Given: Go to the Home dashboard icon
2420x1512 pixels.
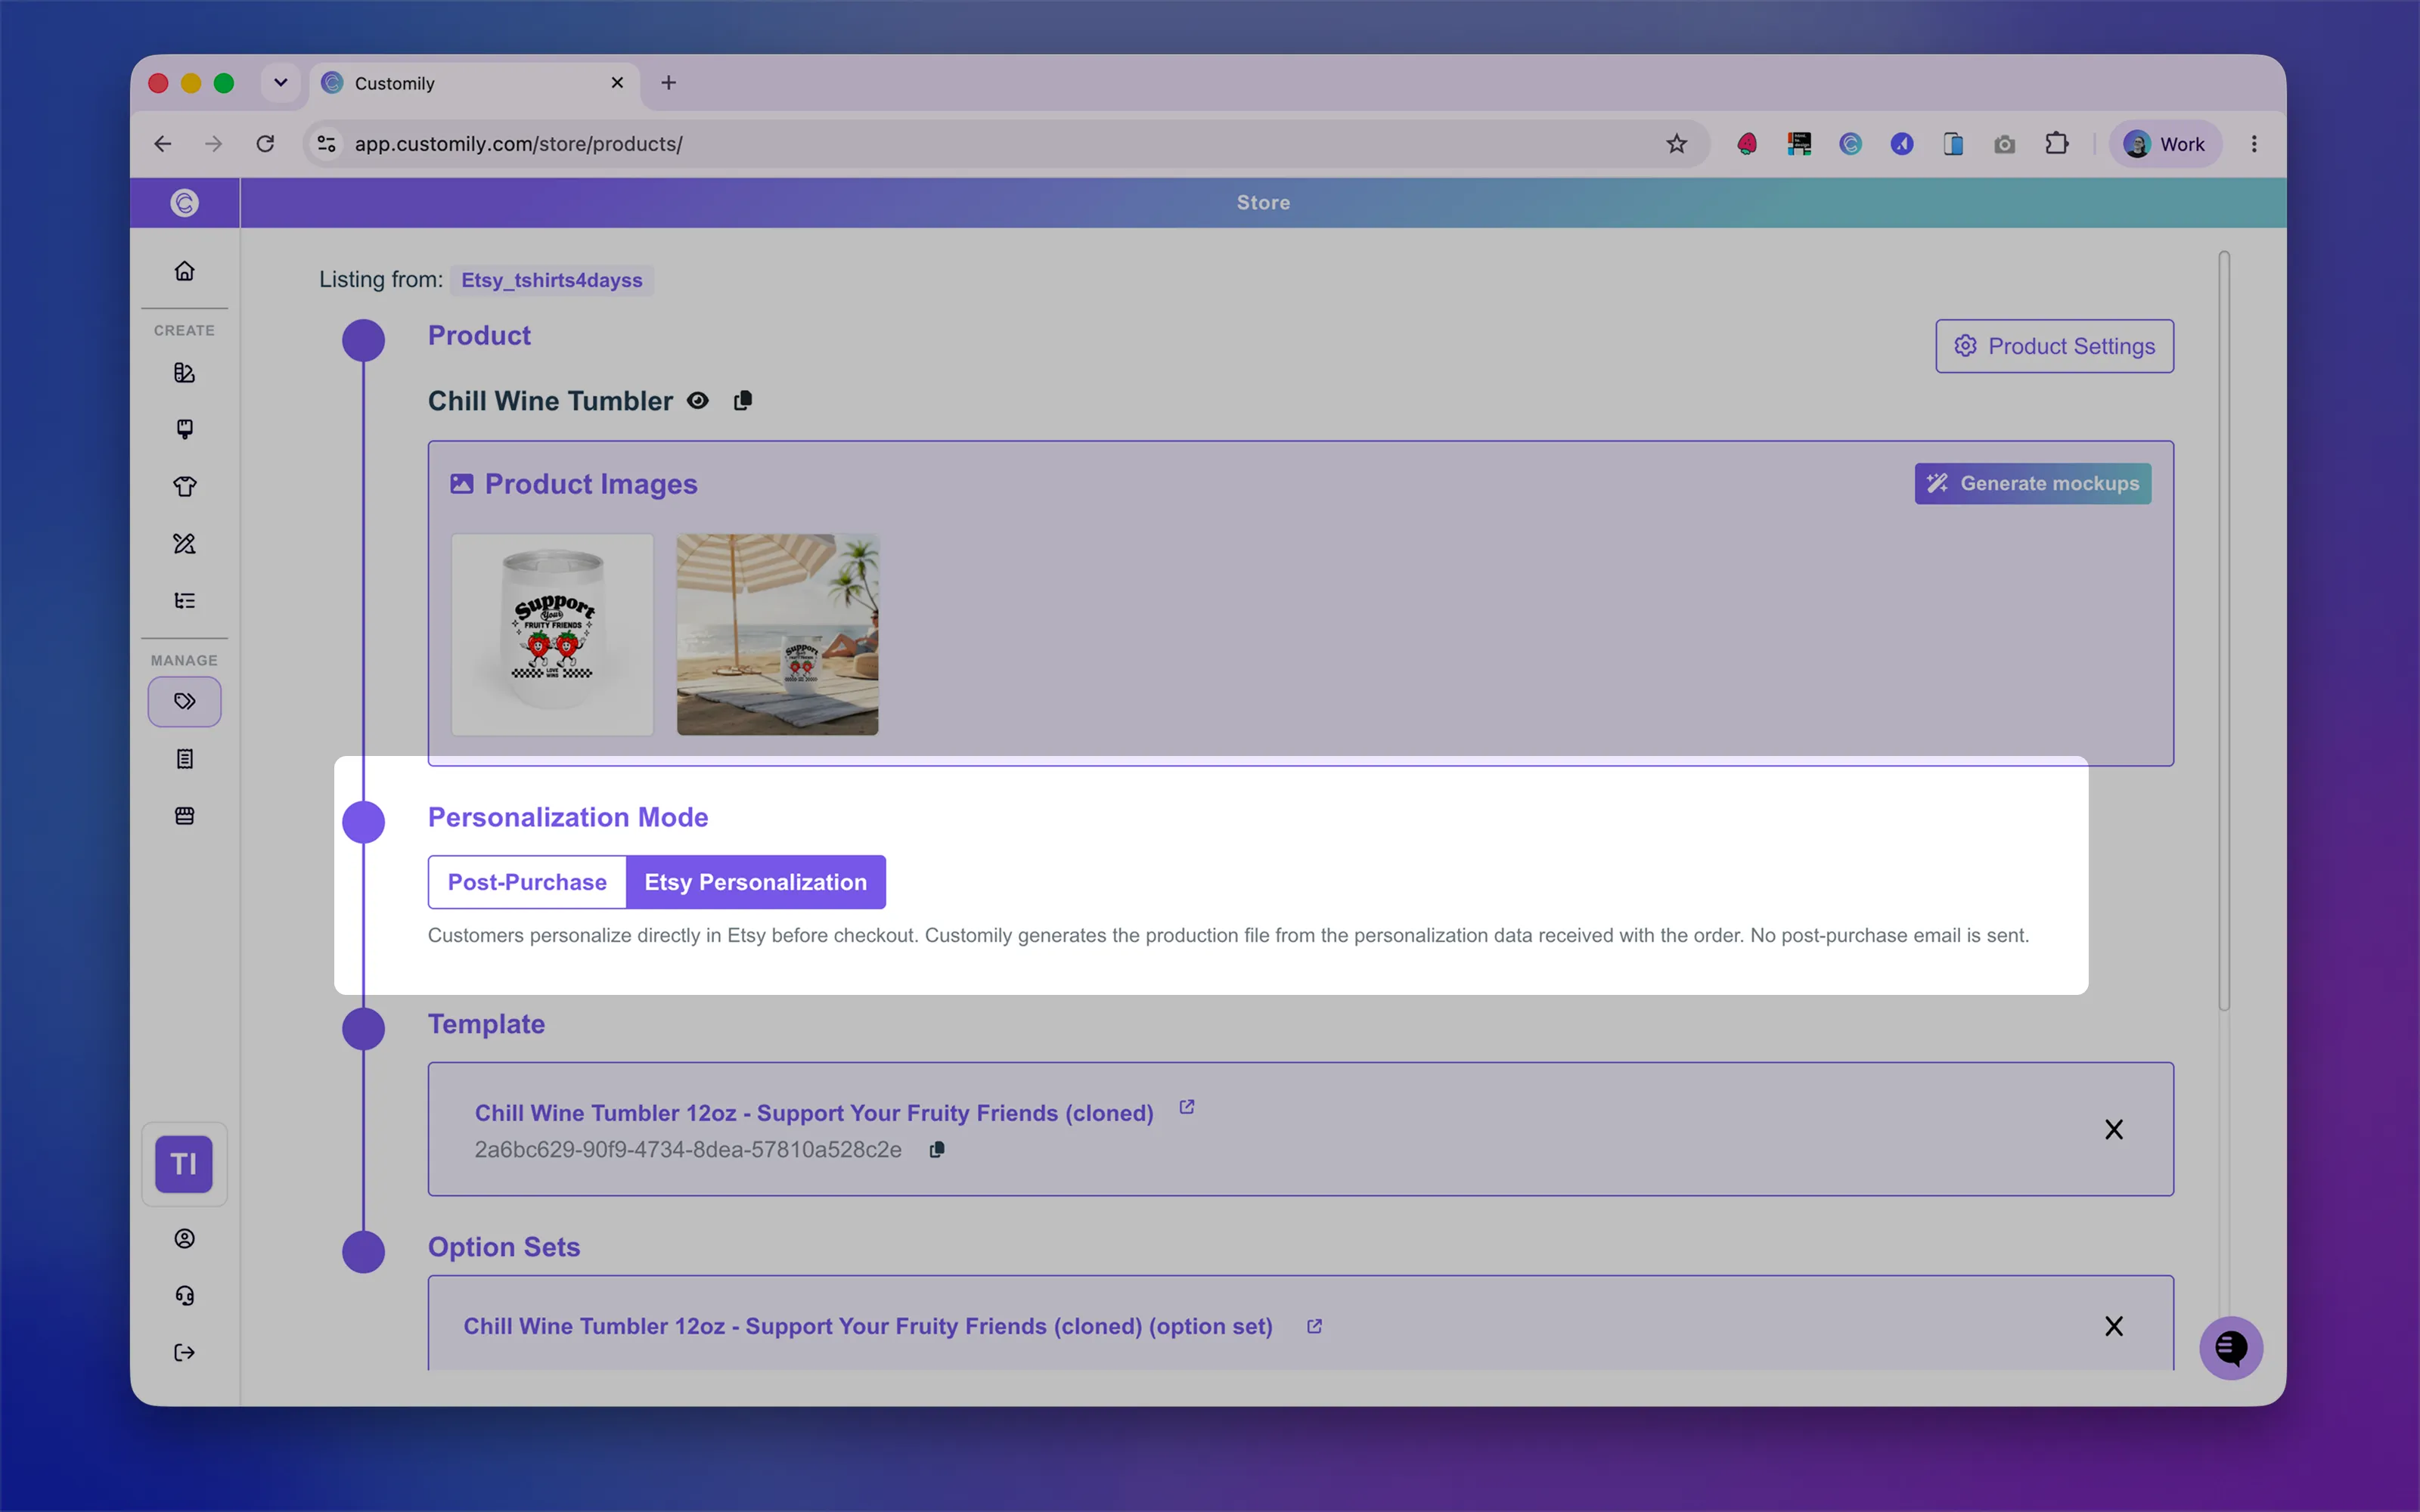Looking at the screenshot, I should coord(185,271).
